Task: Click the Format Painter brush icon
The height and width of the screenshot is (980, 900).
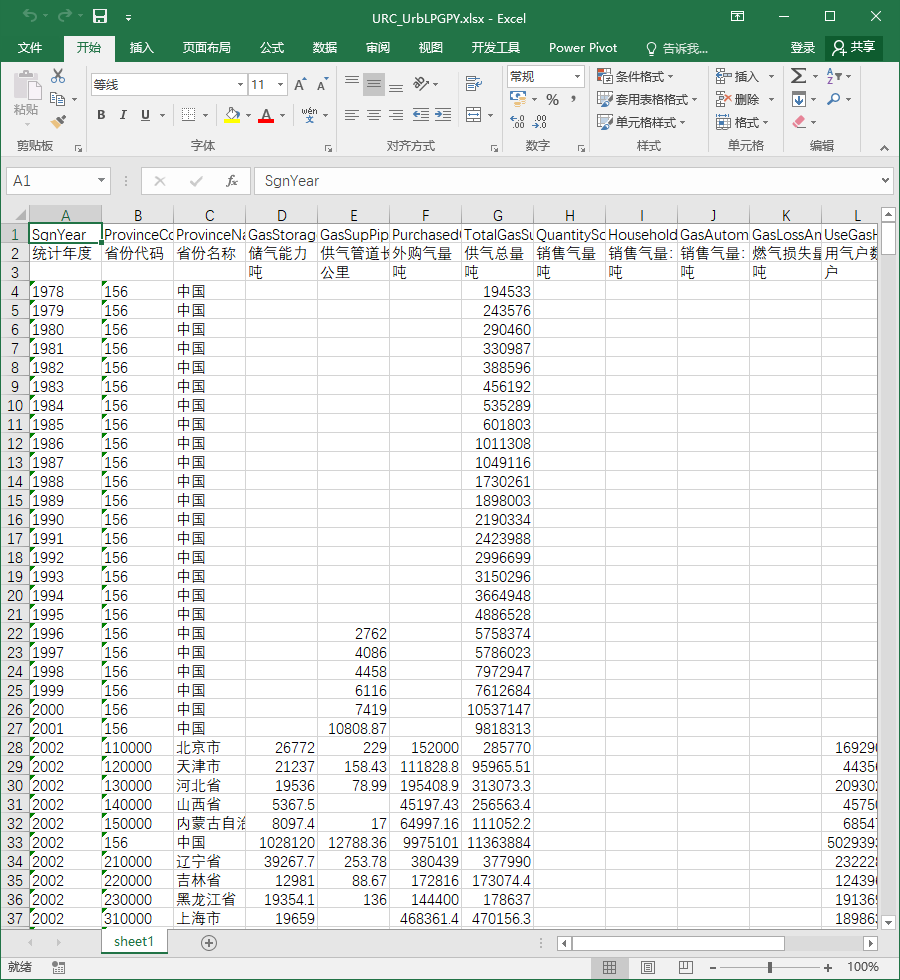Action: coord(58,121)
